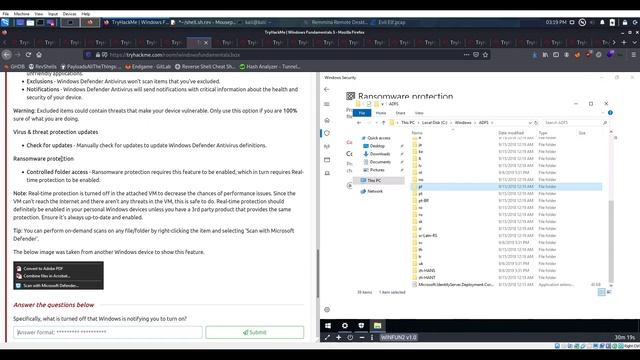Switch to large icons view in Explorer
640x360 pixels.
click(x=609, y=292)
